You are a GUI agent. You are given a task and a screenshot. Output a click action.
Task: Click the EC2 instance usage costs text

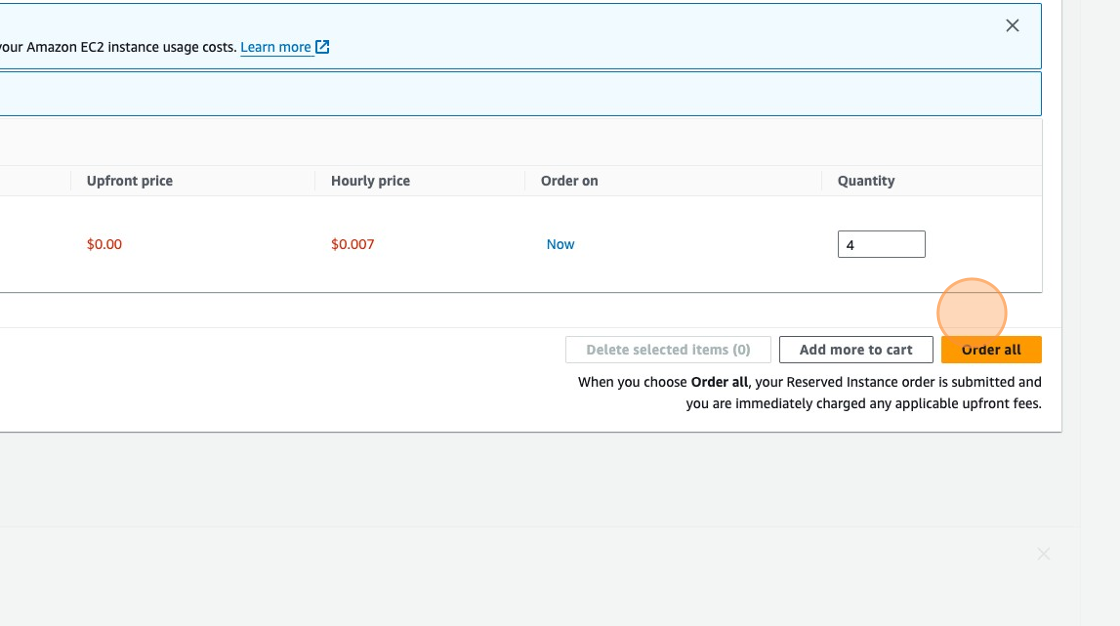[120, 47]
